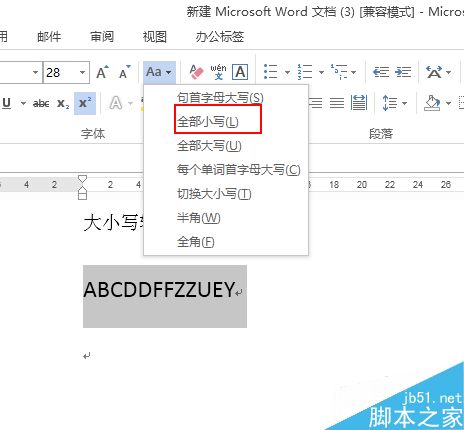Click the first-line indent ruler marker
The height and width of the screenshot is (430, 464).
point(82,179)
